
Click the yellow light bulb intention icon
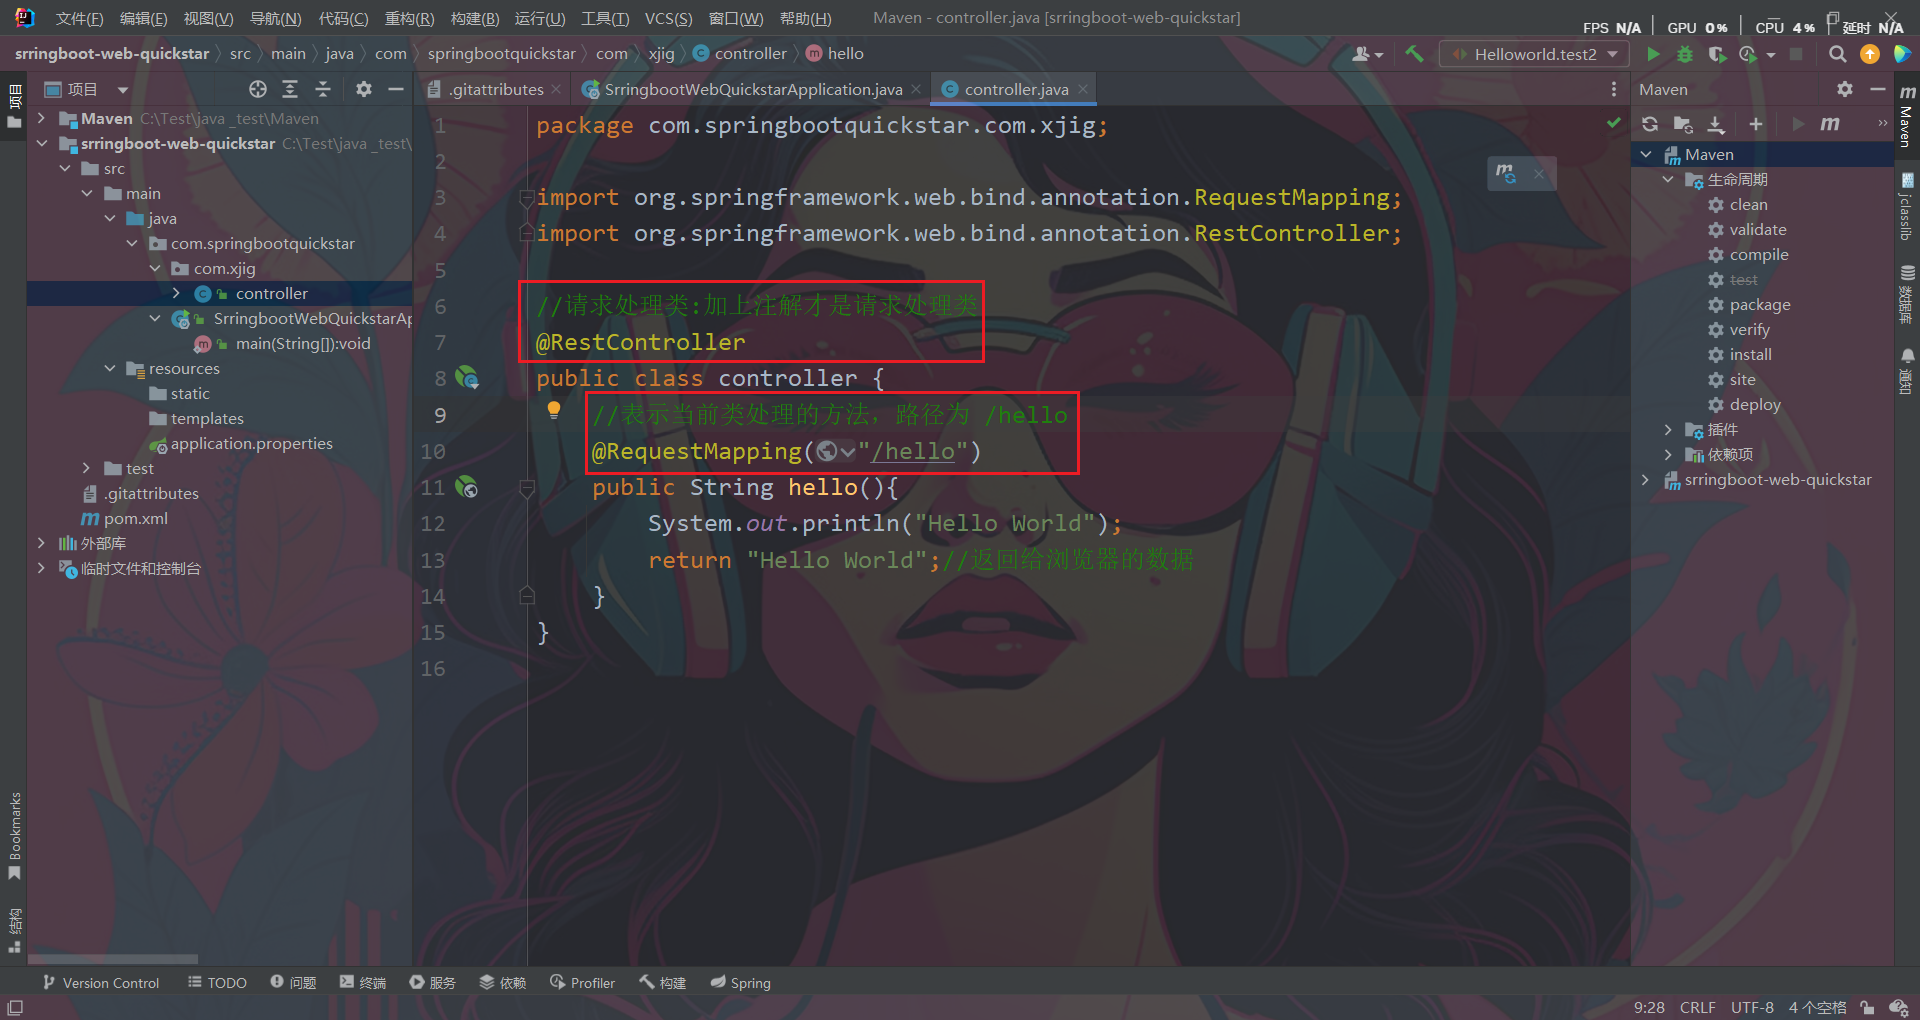pos(554,409)
